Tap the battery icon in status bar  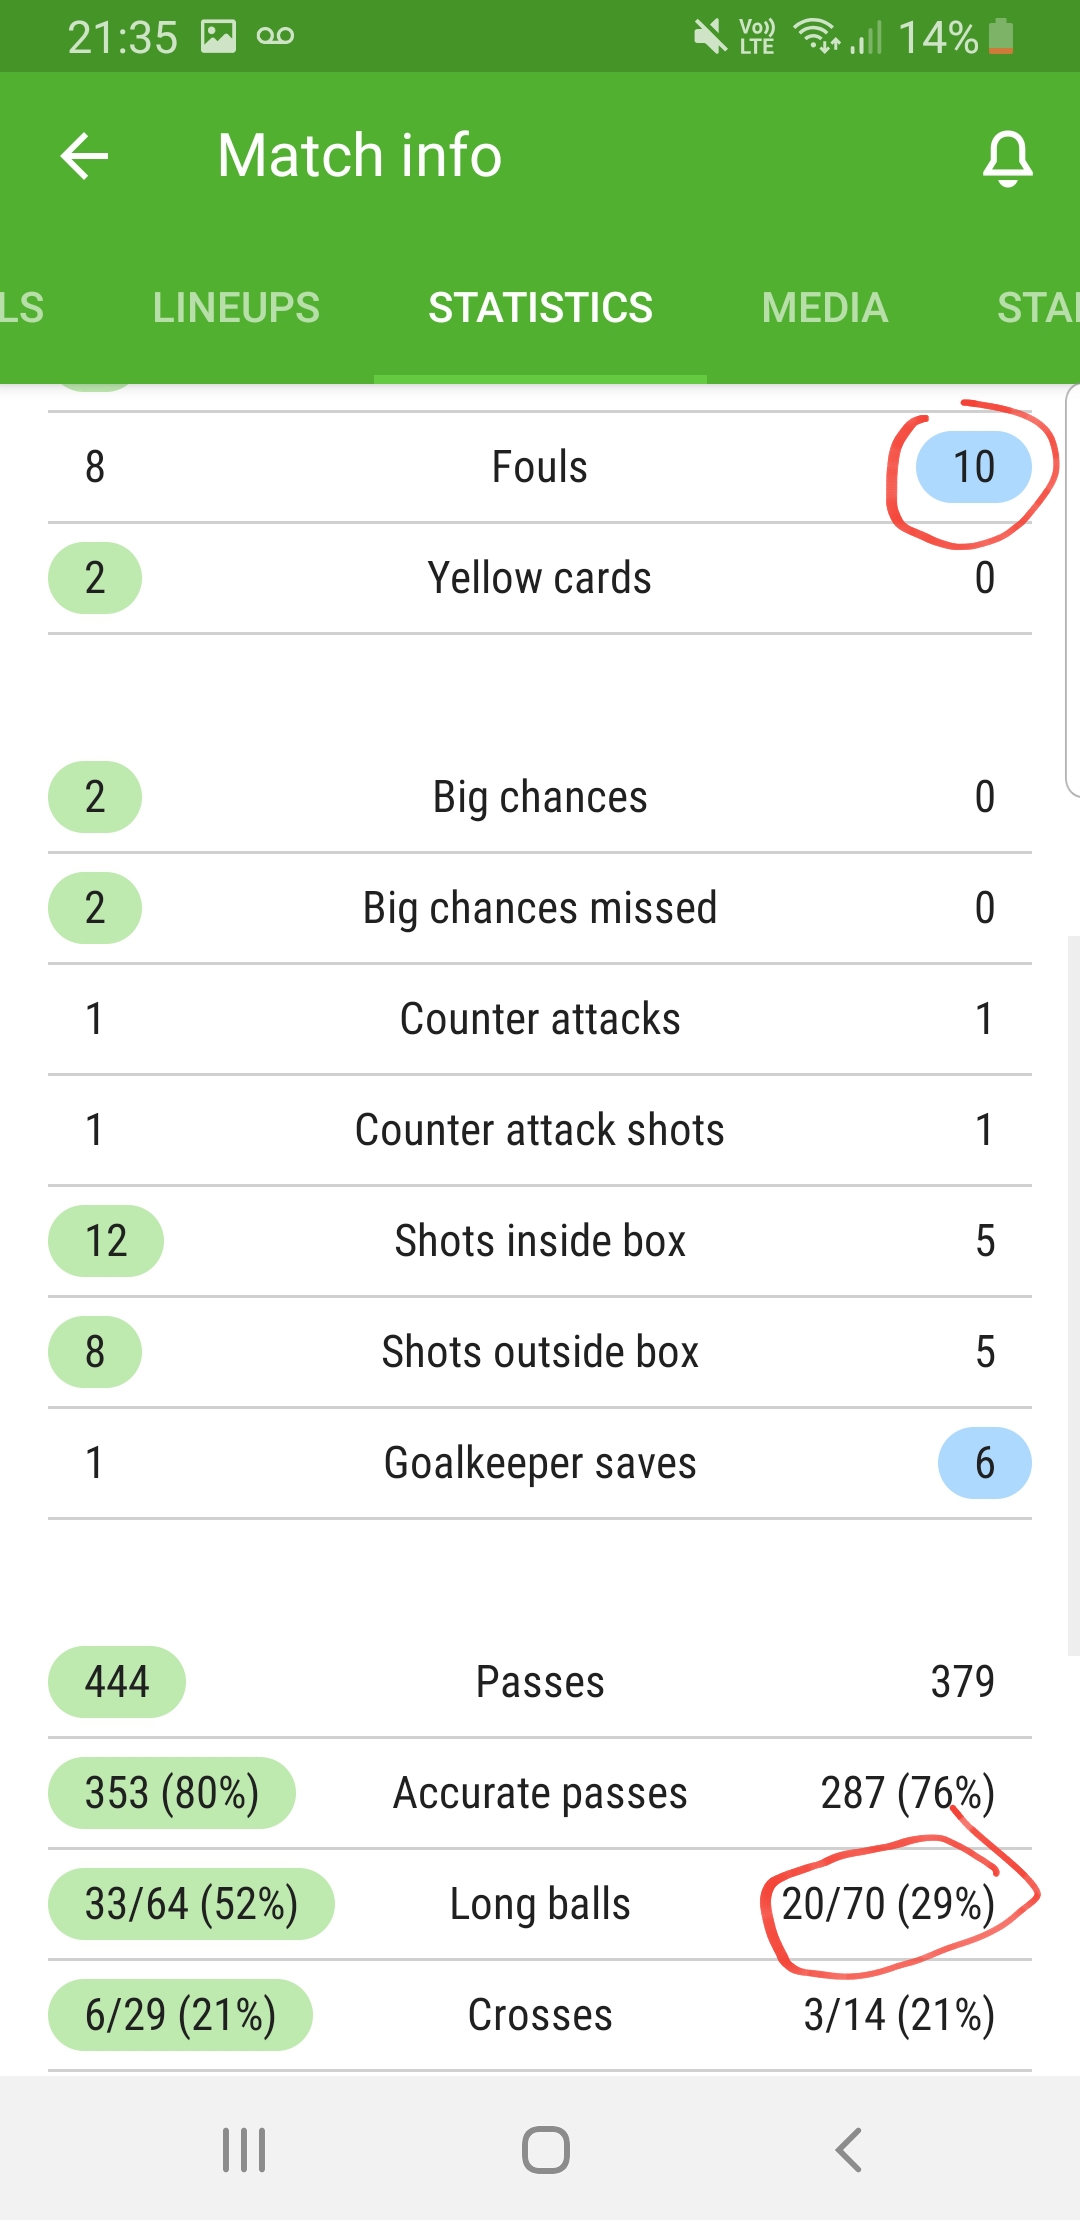(x=1000, y=37)
